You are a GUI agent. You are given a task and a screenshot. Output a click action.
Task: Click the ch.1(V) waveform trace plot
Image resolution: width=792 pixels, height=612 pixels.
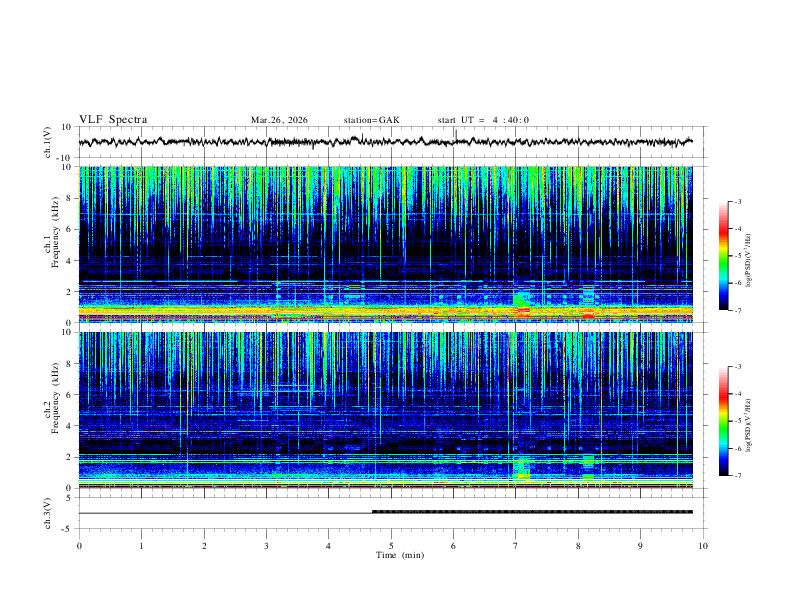tap(392, 142)
